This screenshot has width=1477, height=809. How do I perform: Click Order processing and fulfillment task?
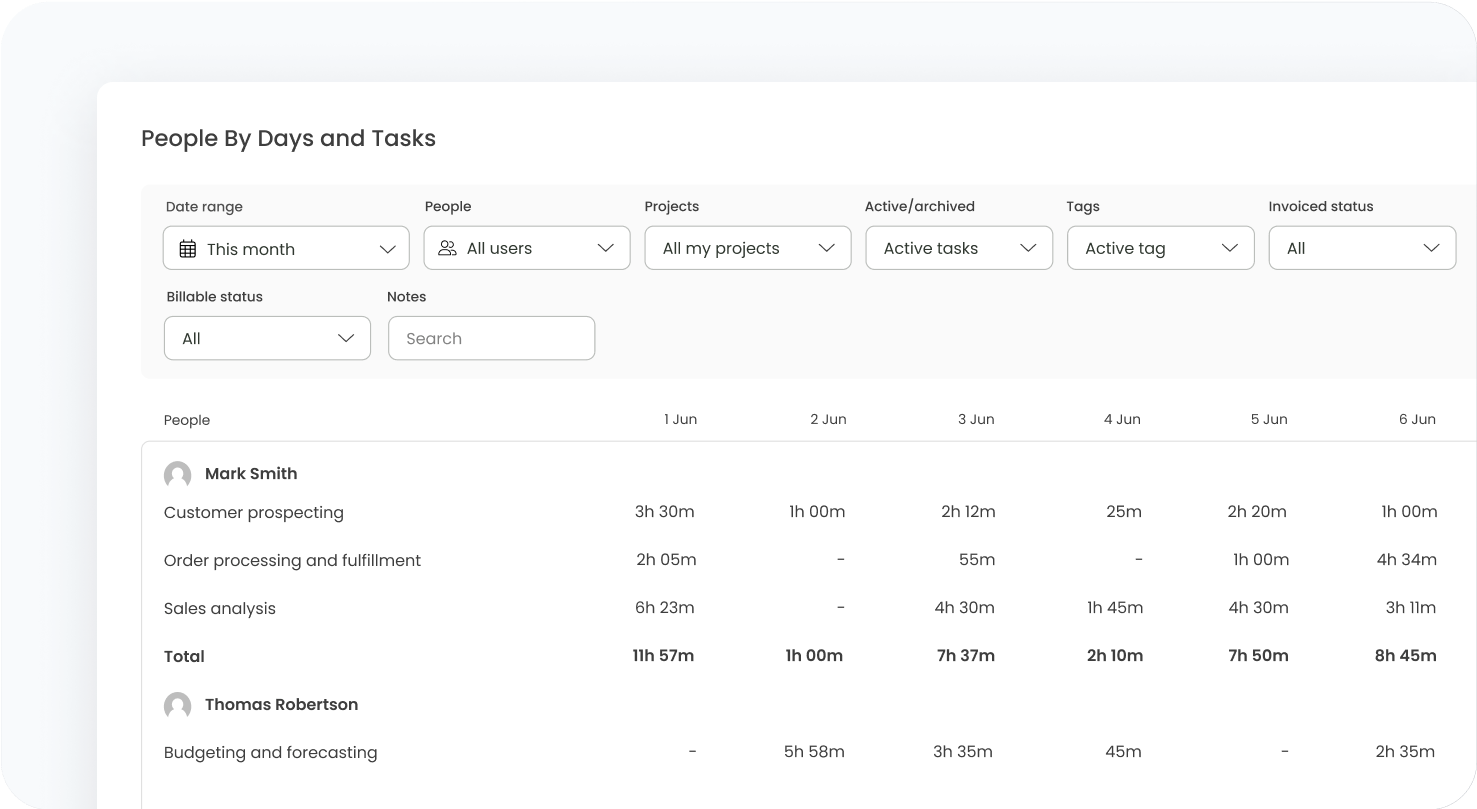coord(292,560)
